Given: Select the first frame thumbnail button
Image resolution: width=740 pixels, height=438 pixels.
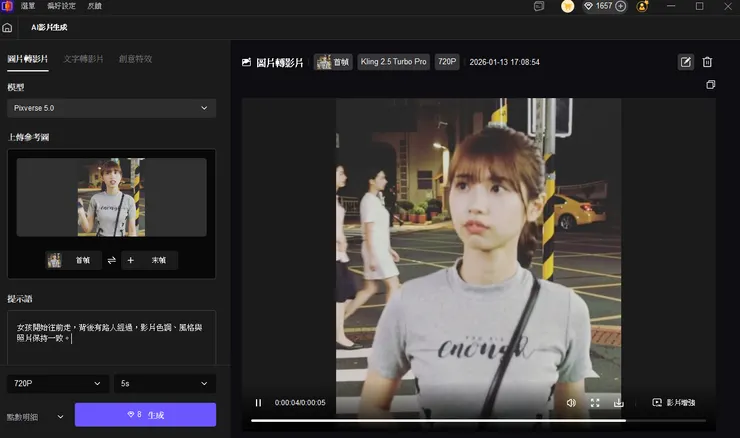Looking at the screenshot, I should click(73, 260).
